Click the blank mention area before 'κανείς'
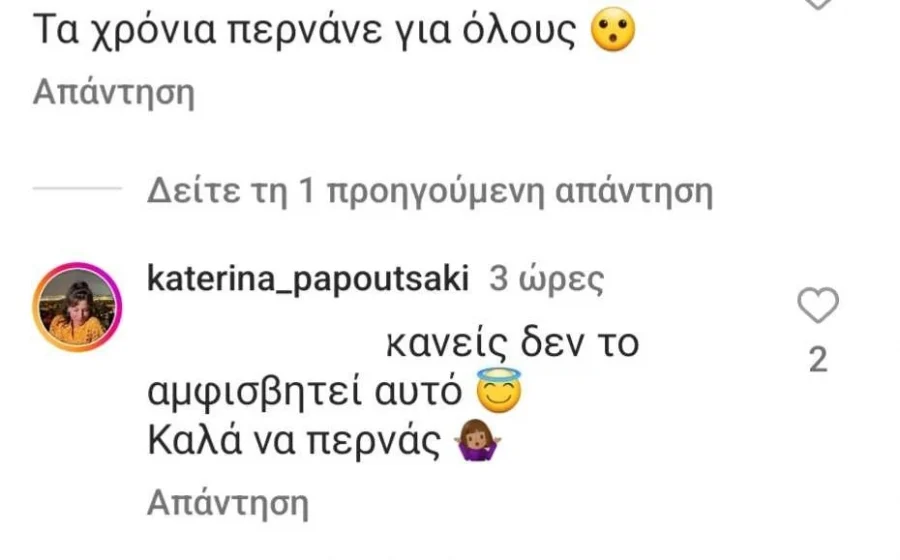 point(266,344)
